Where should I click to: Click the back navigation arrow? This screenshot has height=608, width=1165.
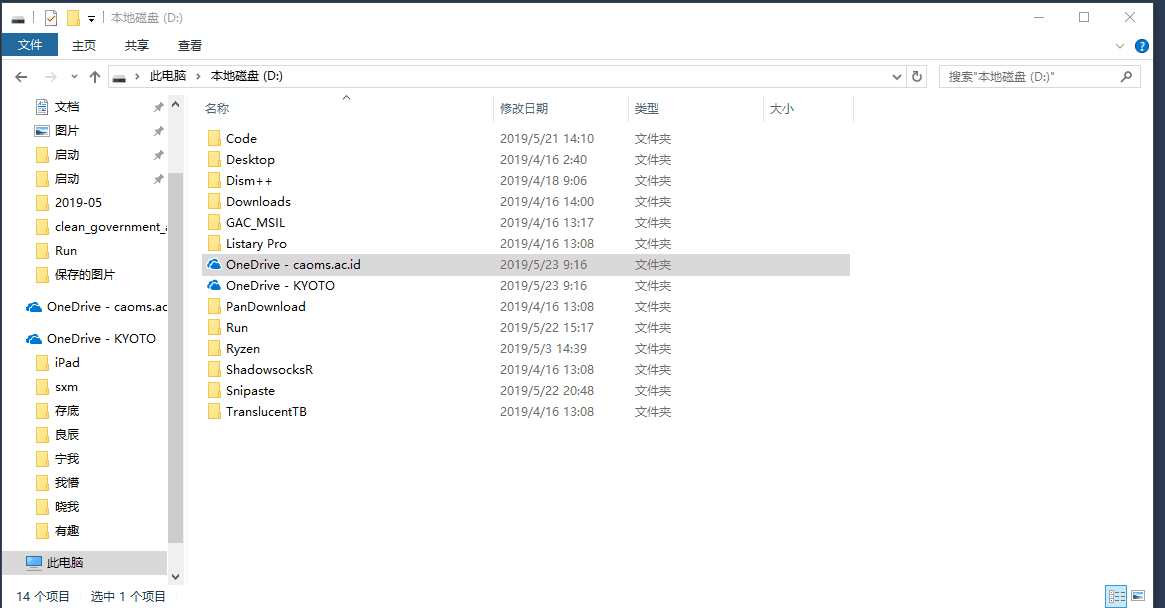click(x=21, y=76)
